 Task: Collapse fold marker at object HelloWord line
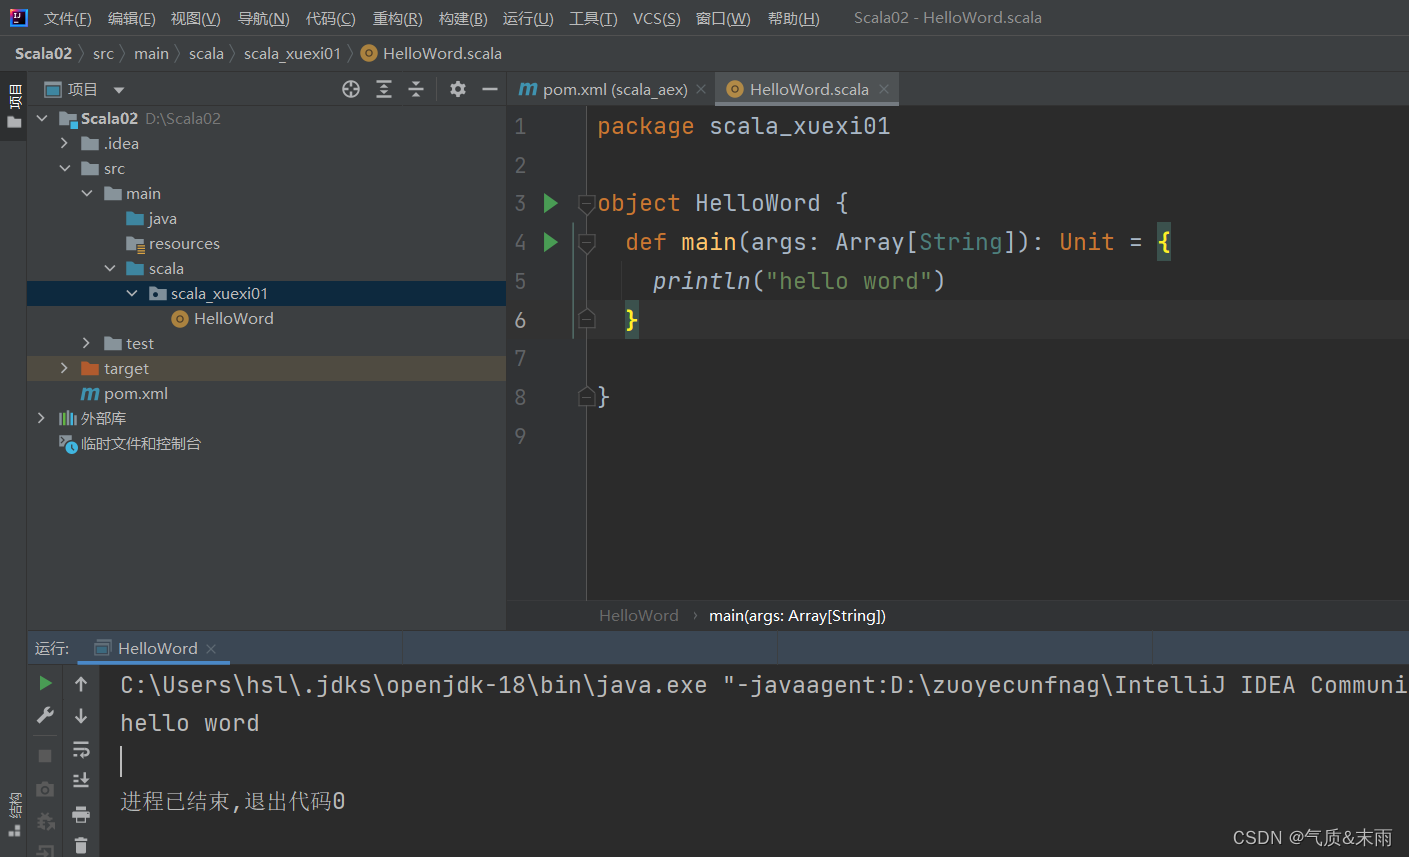pos(587,203)
